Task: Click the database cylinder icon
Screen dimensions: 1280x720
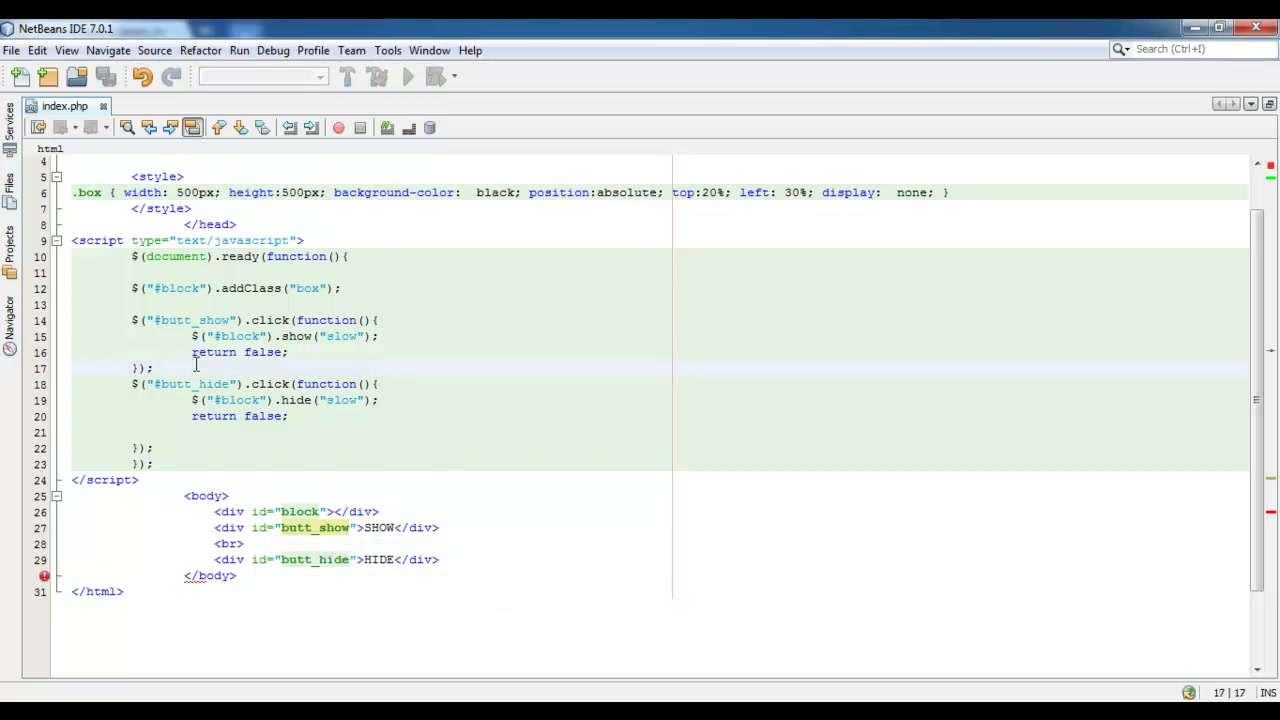Action: (x=430, y=128)
